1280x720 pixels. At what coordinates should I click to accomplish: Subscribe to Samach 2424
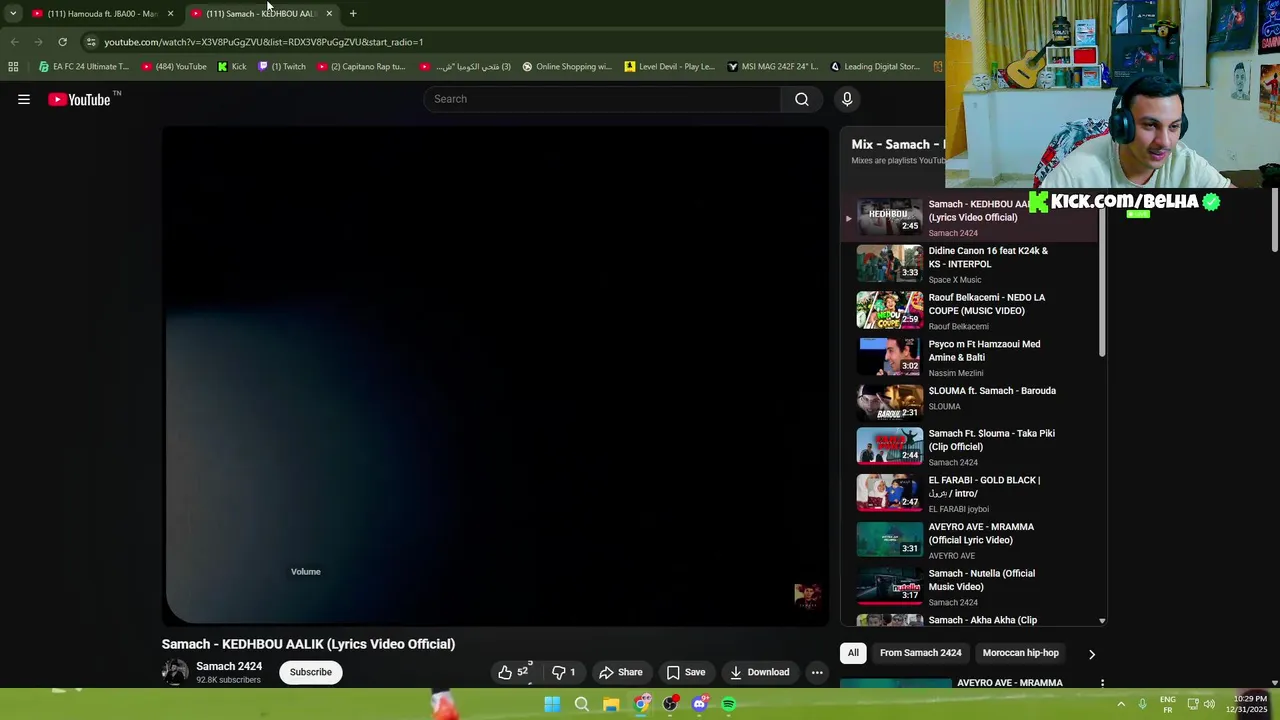(311, 672)
